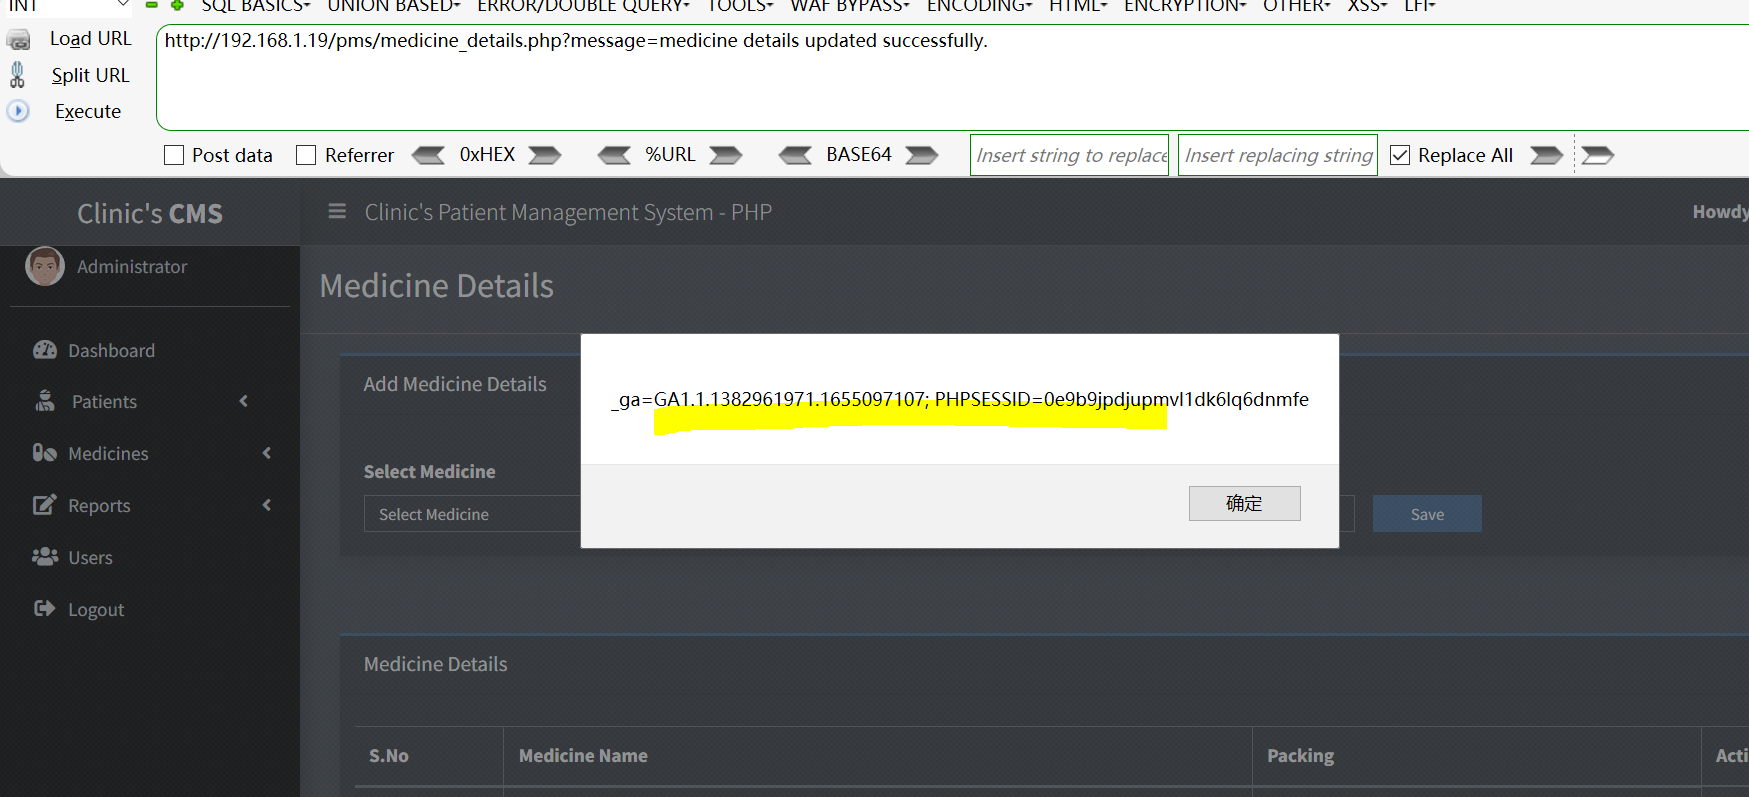Viewport: 1749px width, 797px height.
Task: Click the left arrow beside %URL
Action: [x=614, y=155]
